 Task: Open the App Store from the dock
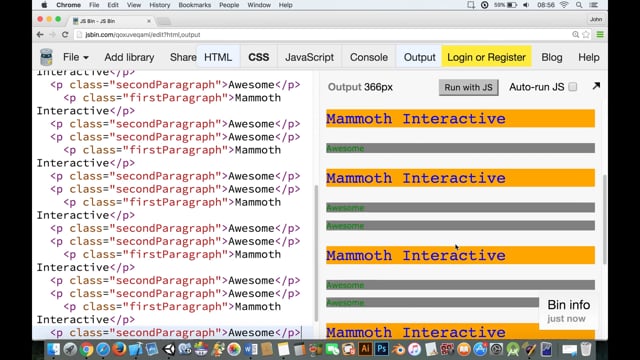[480, 349]
